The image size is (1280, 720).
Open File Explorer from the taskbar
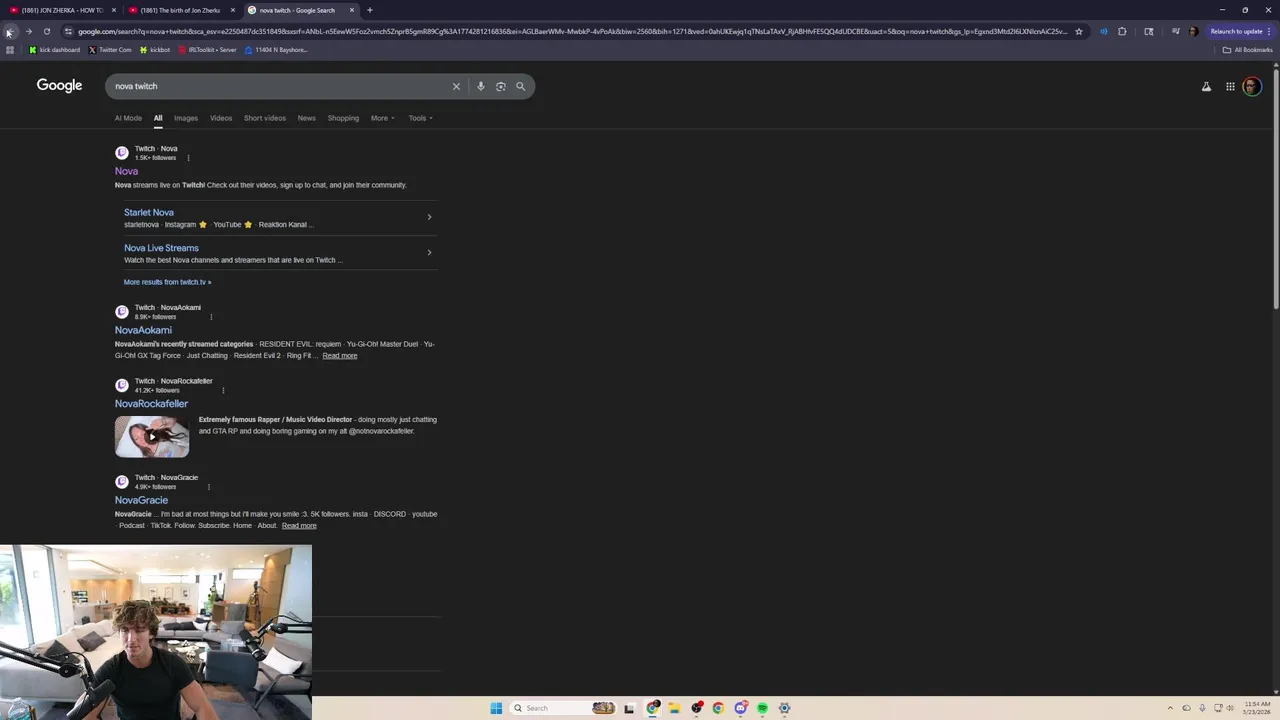674,708
